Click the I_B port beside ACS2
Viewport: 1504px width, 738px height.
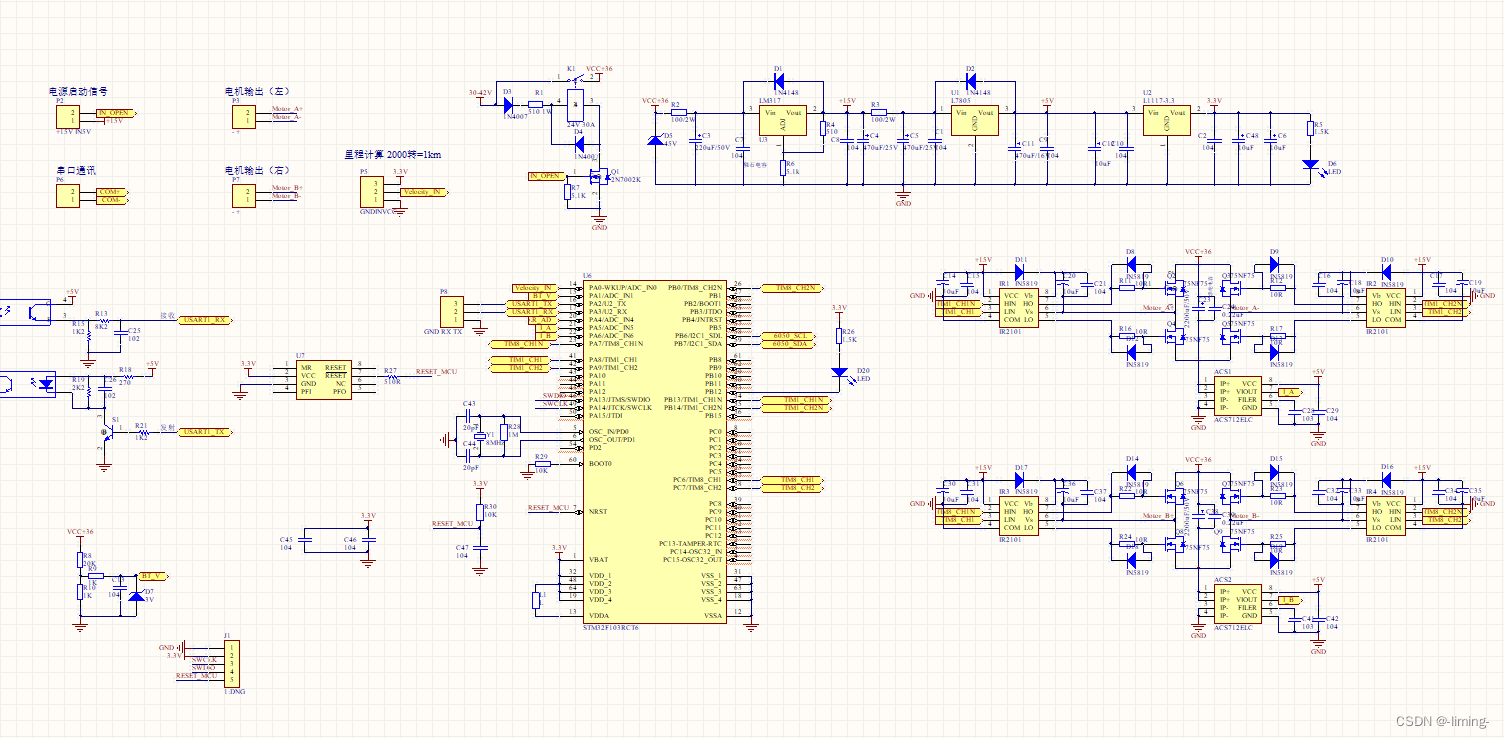[x=1289, y=600]
